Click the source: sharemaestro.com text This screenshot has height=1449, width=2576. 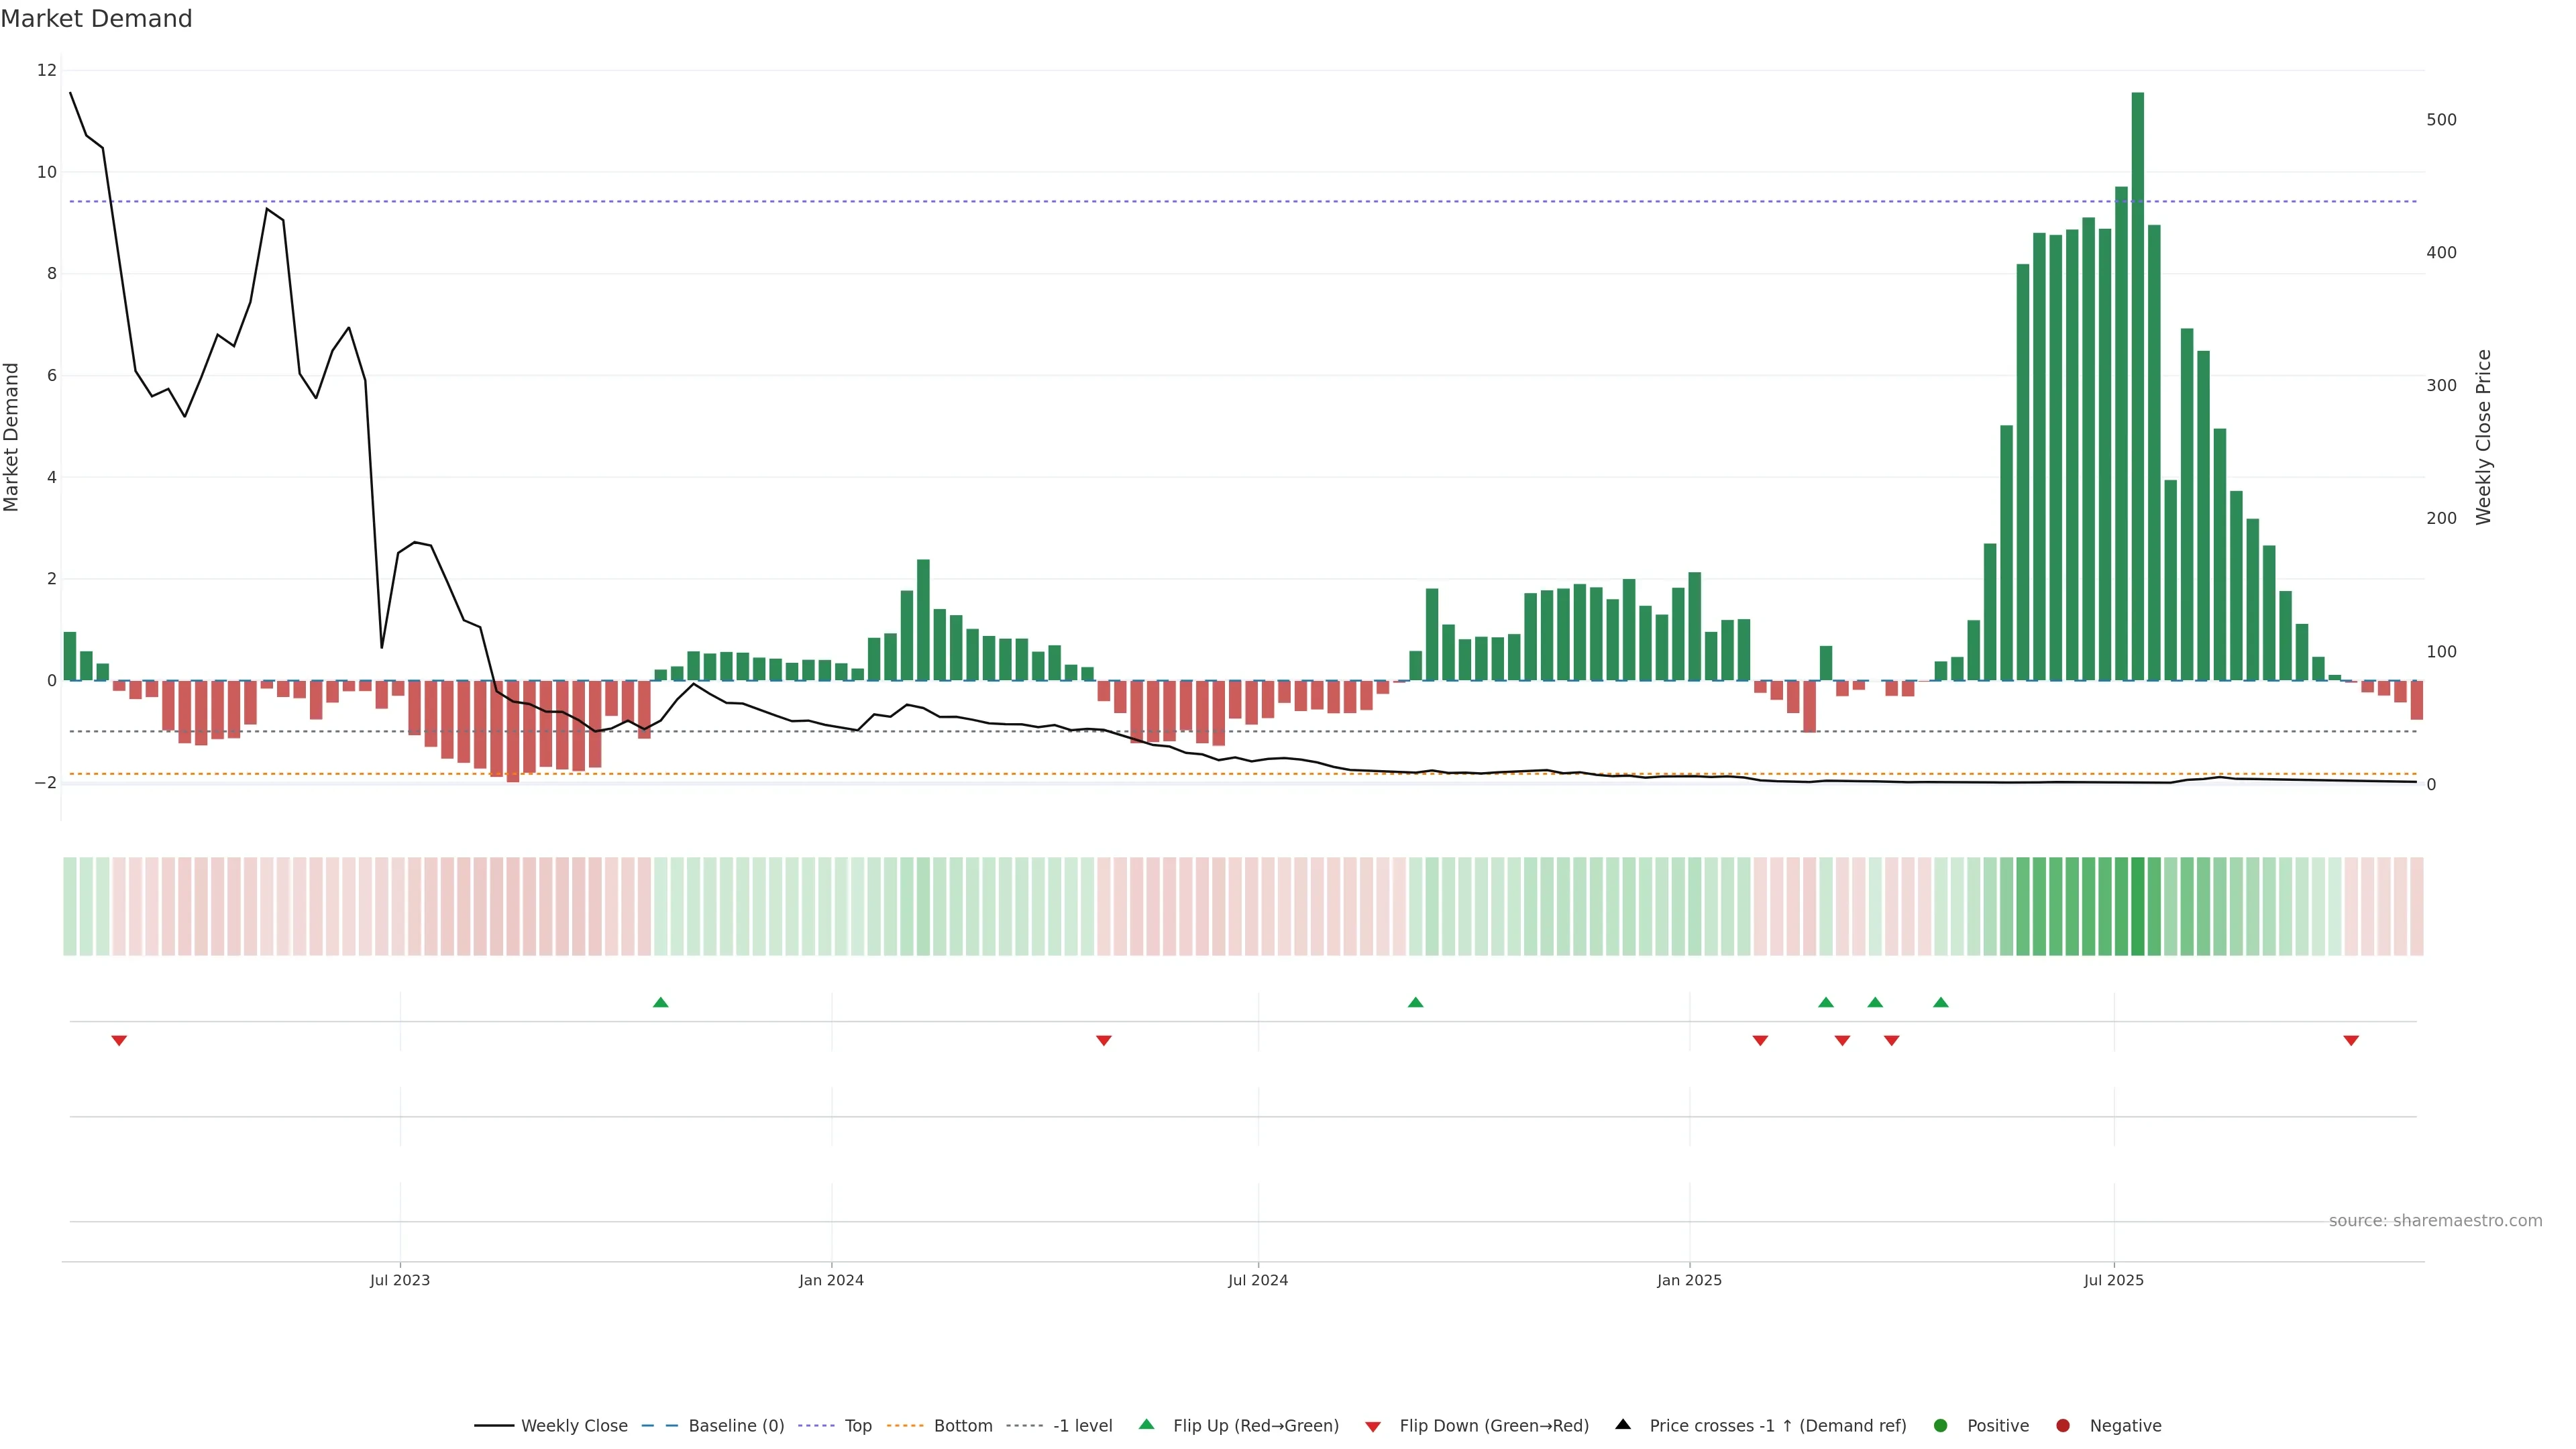2435,1220
